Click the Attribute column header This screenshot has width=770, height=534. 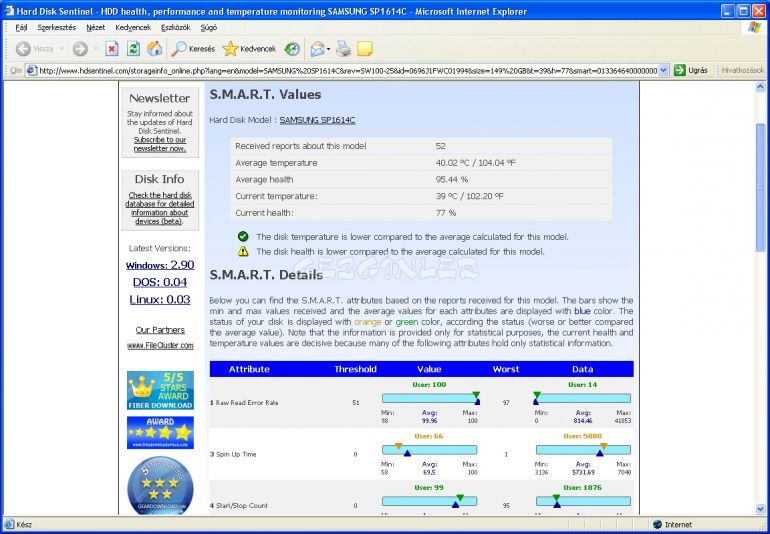[x=249, y=369]
